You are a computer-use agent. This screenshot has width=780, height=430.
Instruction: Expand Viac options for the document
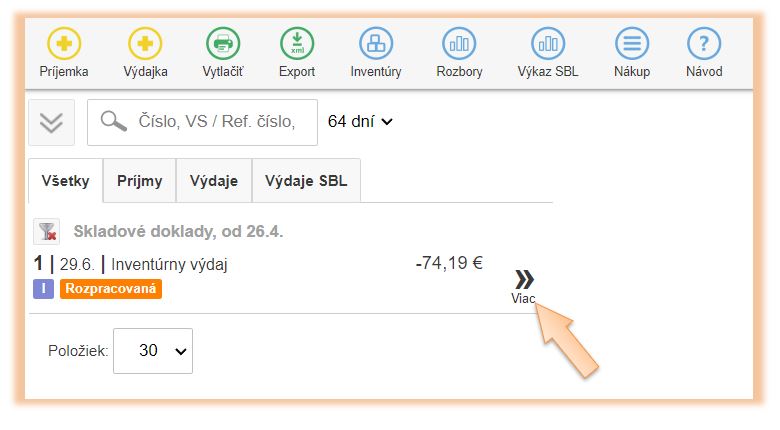[523, 284]
